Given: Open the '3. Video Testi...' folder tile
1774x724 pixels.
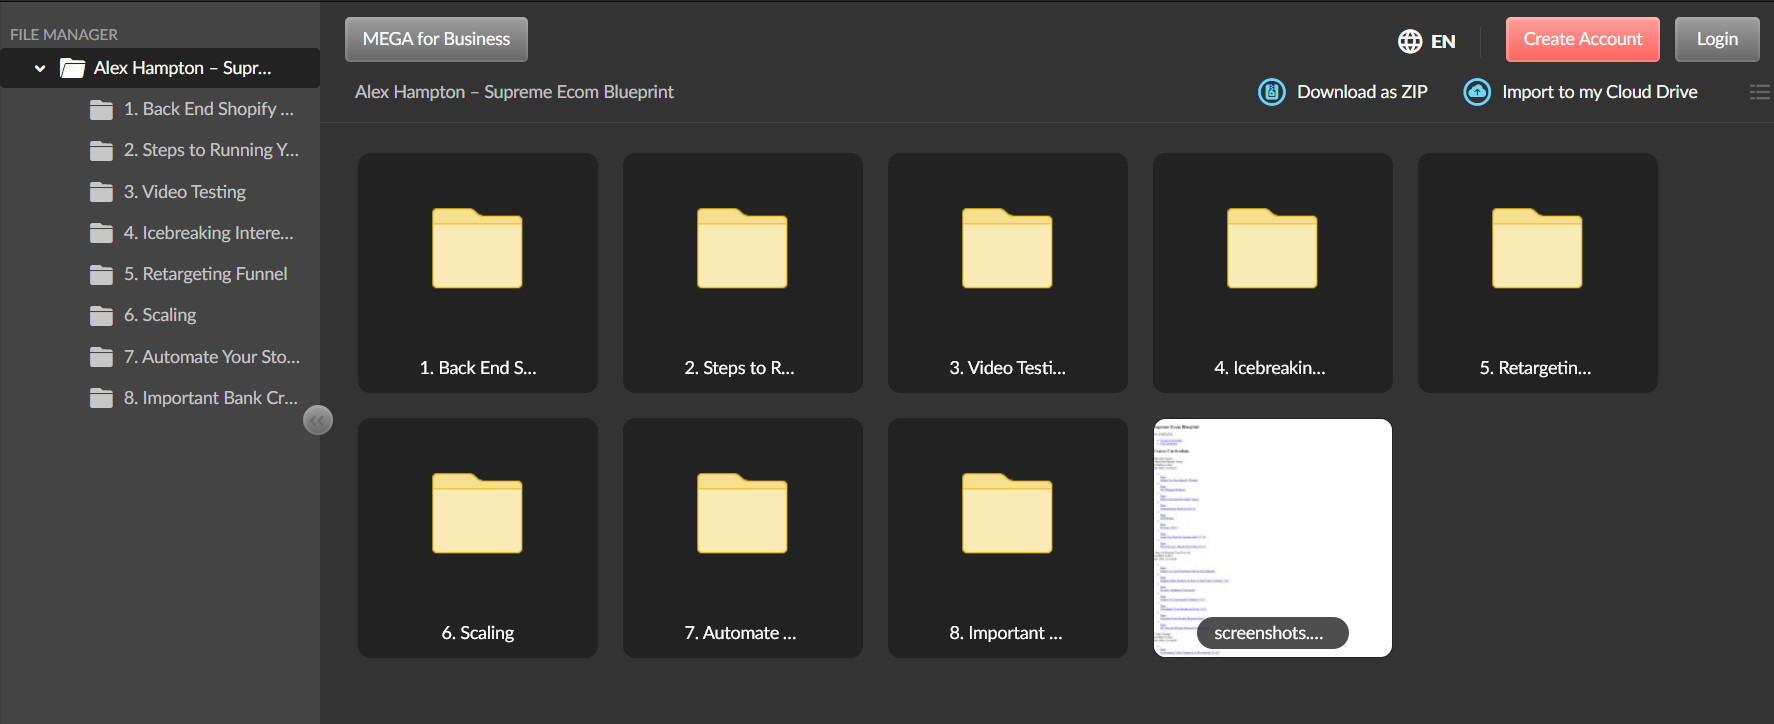Looking at the screenshot, I should pyautogui.click(x=1008, y=273).
